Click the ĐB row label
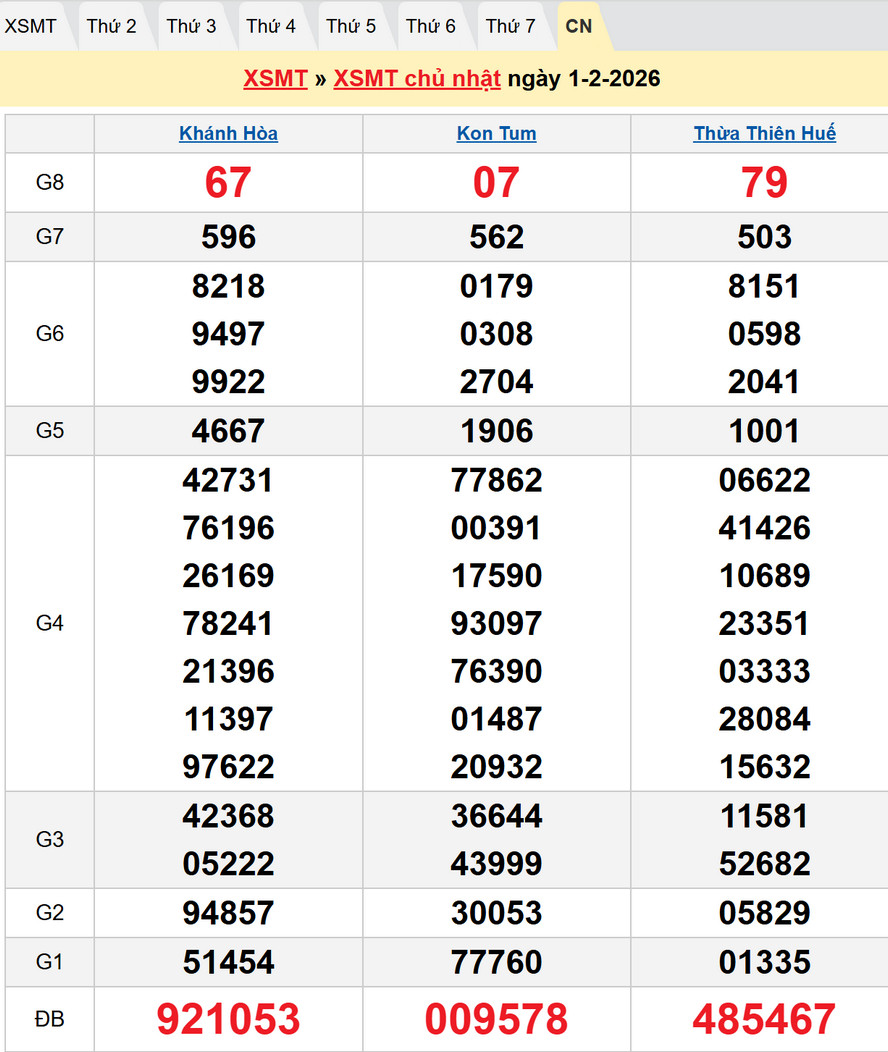The image size is (888, 1052). 49,1019
